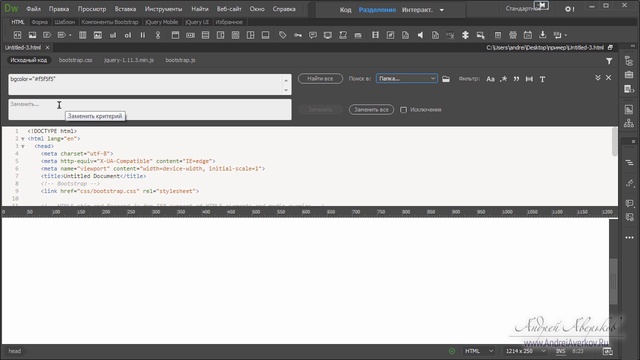The width and height of the screenshot is (640, 360).
Task: Click the Keywords key icon
Action: point(298,36)
